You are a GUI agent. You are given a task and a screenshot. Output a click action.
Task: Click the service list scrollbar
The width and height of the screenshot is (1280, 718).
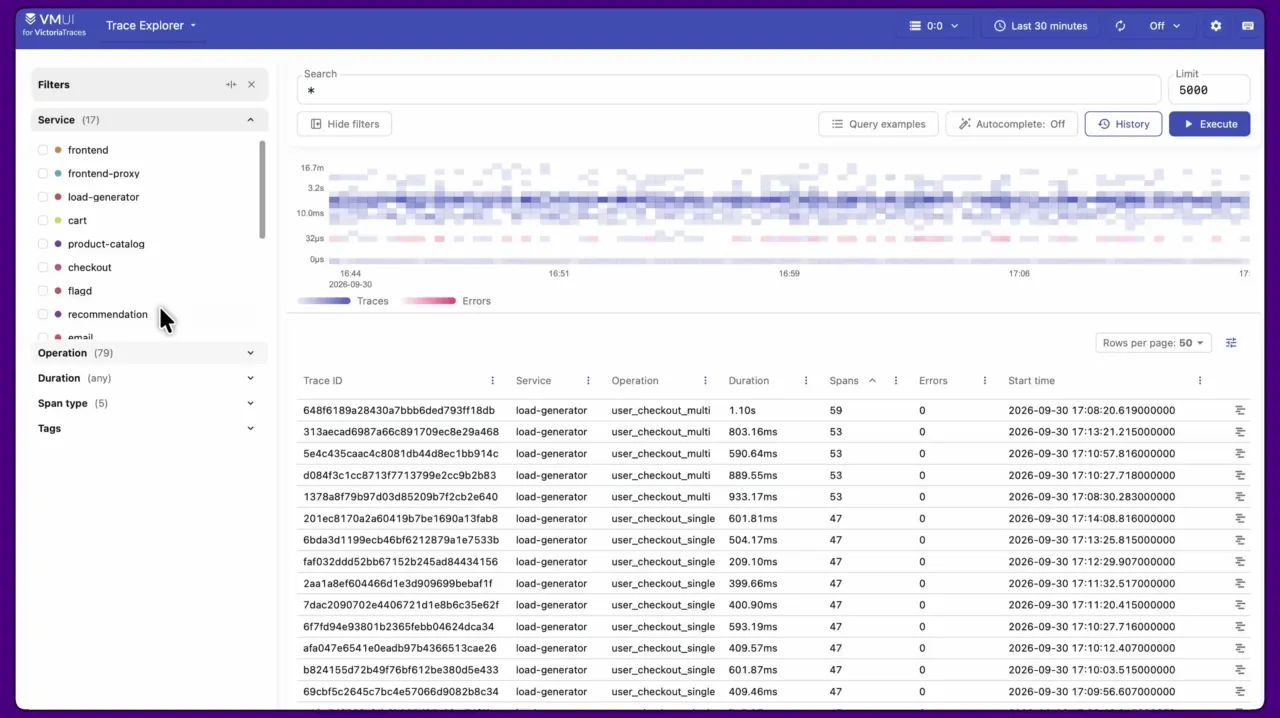pyautogui.click(x=262, y=189)
